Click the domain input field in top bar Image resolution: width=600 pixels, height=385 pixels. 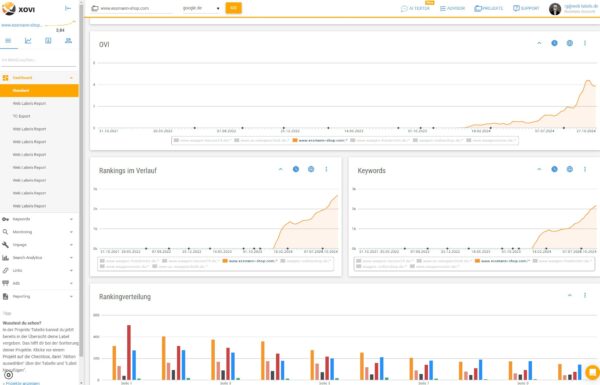pos(136,8)
